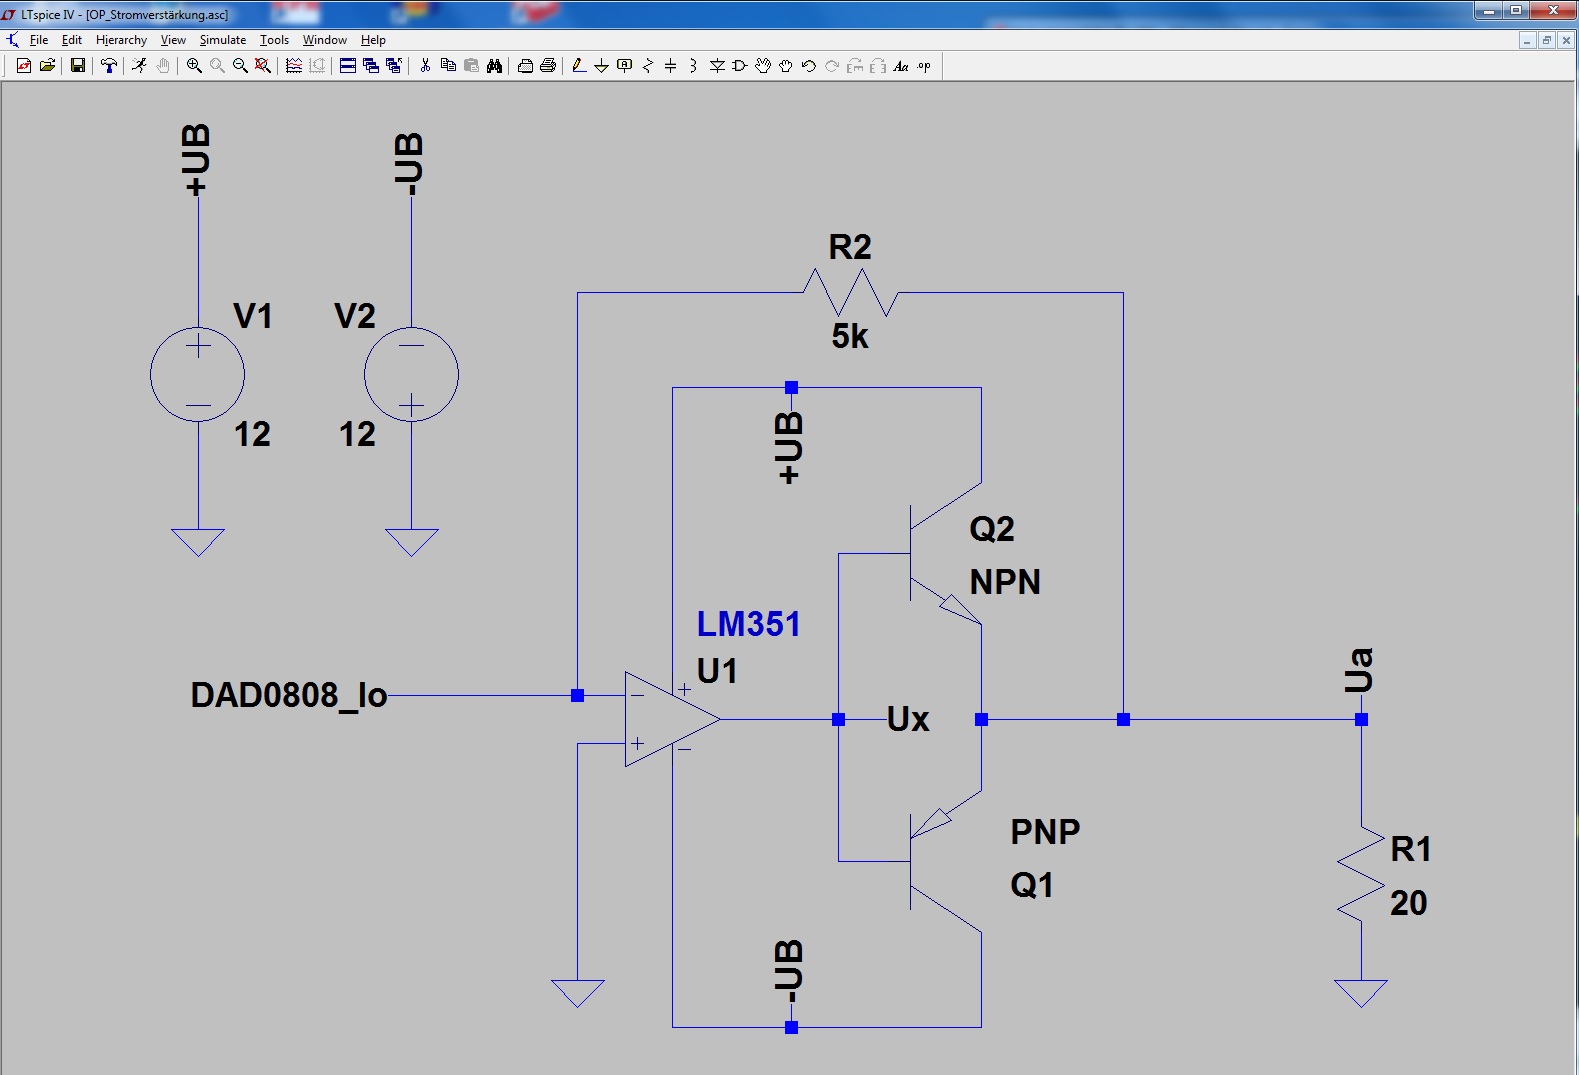Click the U1 op-amp triangle symbol
Image resolution: width=1579 pixels, height=1075 pixels.
pyautogui.click(x=672, y=719)
